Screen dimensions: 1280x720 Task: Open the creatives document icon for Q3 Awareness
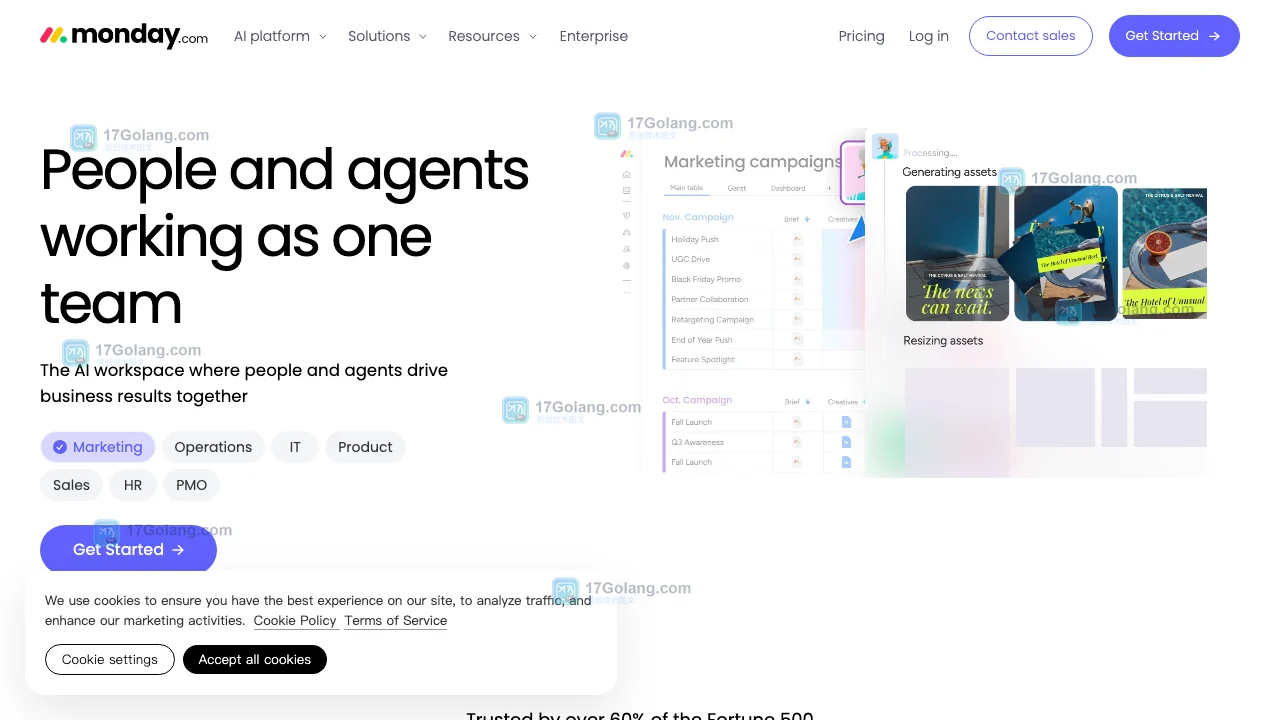[x=846, y=442]
